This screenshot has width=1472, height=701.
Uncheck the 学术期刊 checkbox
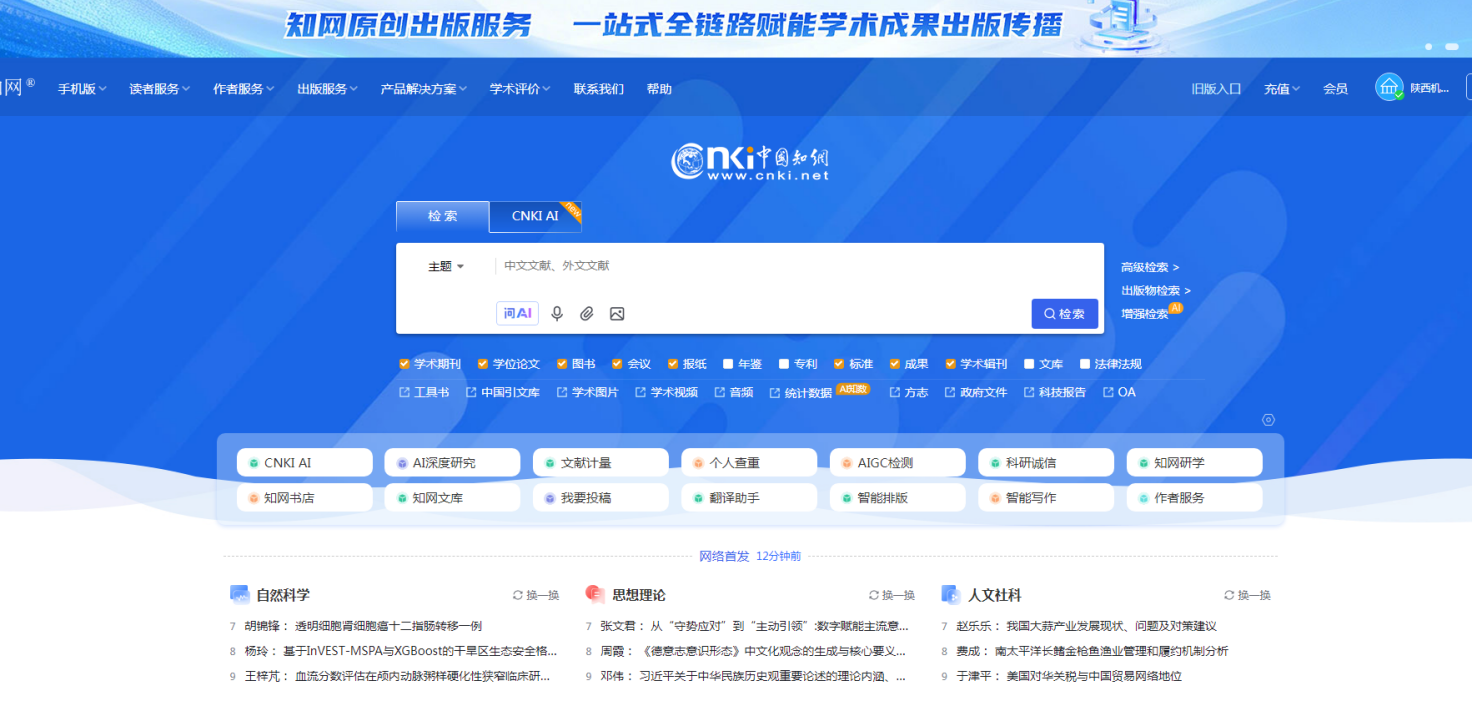(404, 364)
